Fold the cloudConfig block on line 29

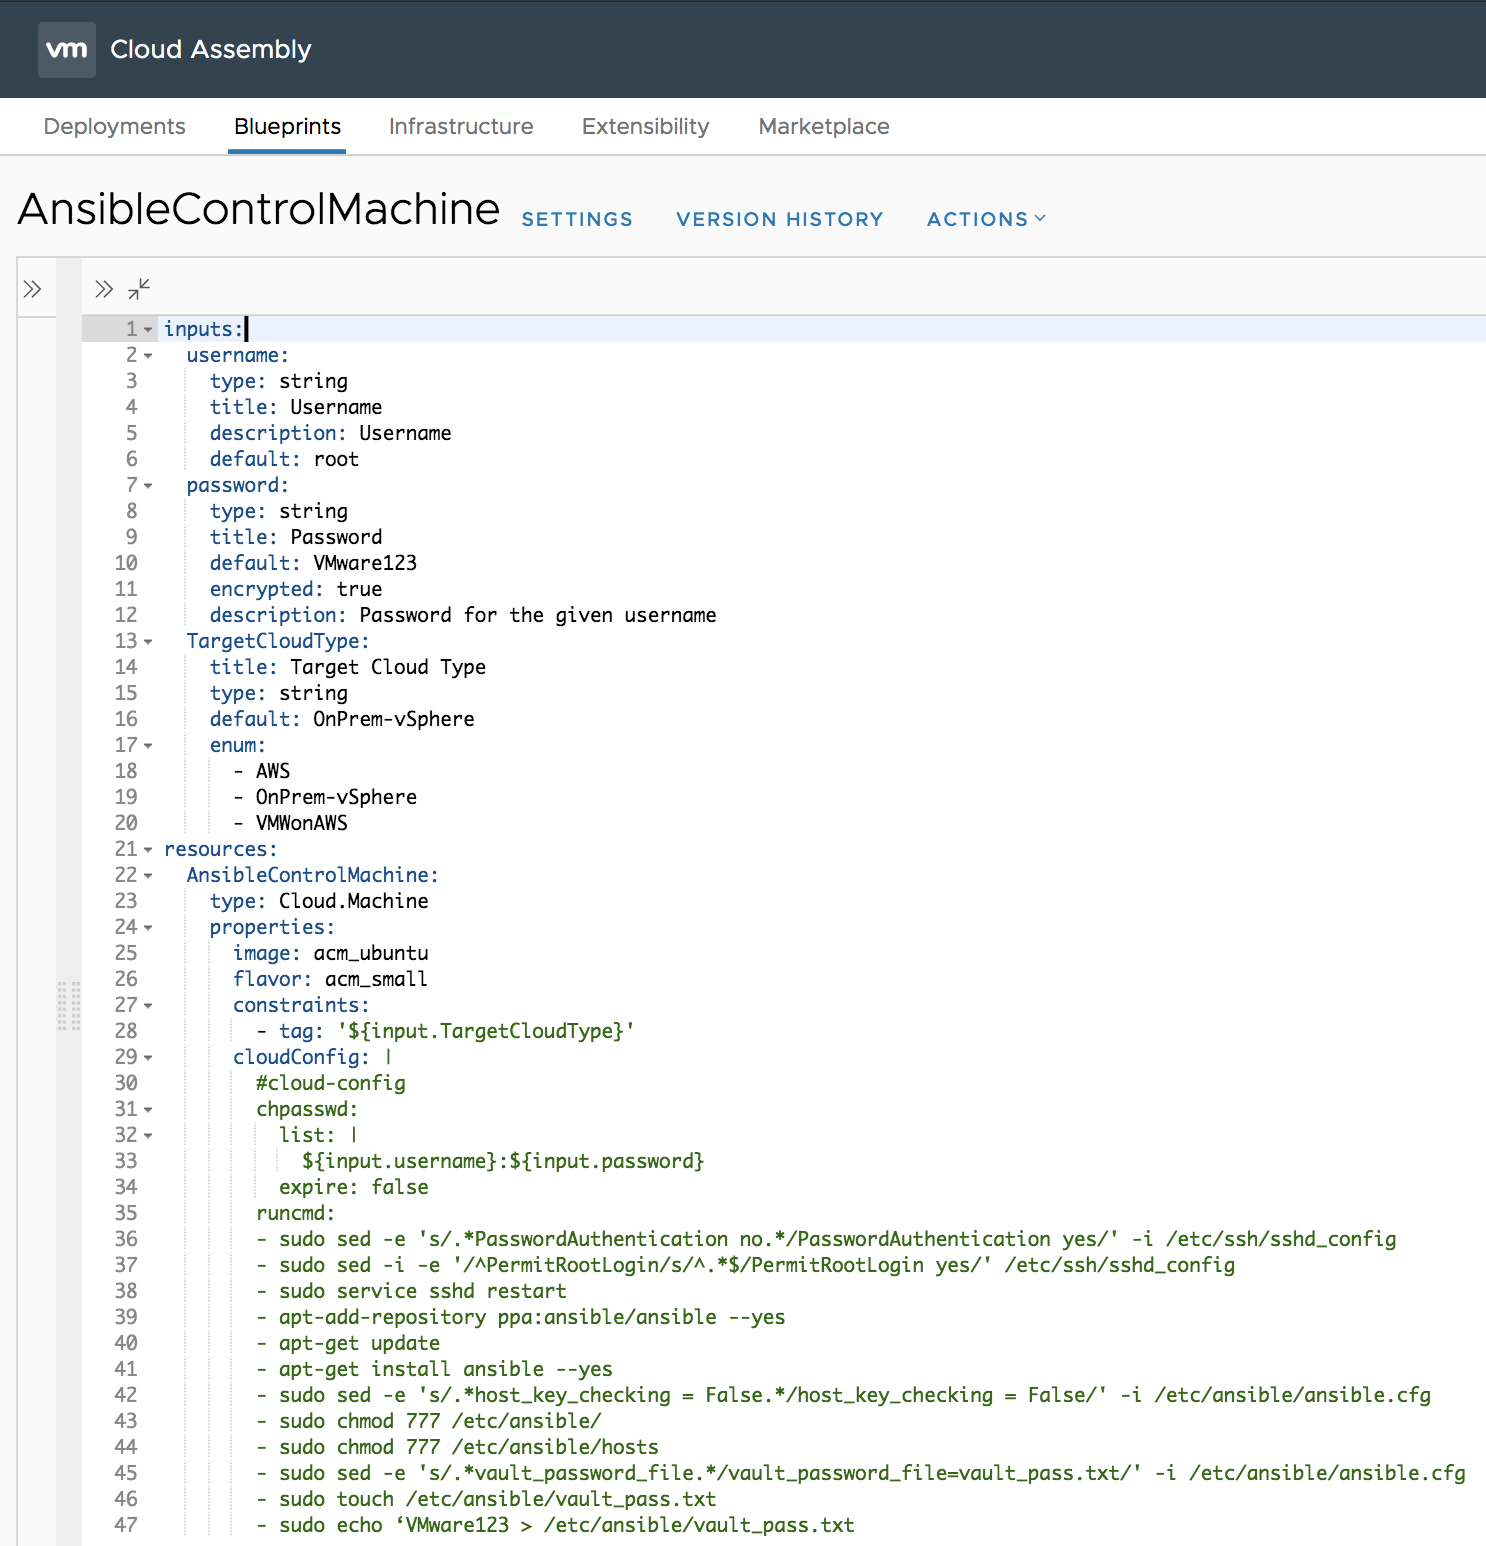pyautogui.click(x=148, y=1058)
